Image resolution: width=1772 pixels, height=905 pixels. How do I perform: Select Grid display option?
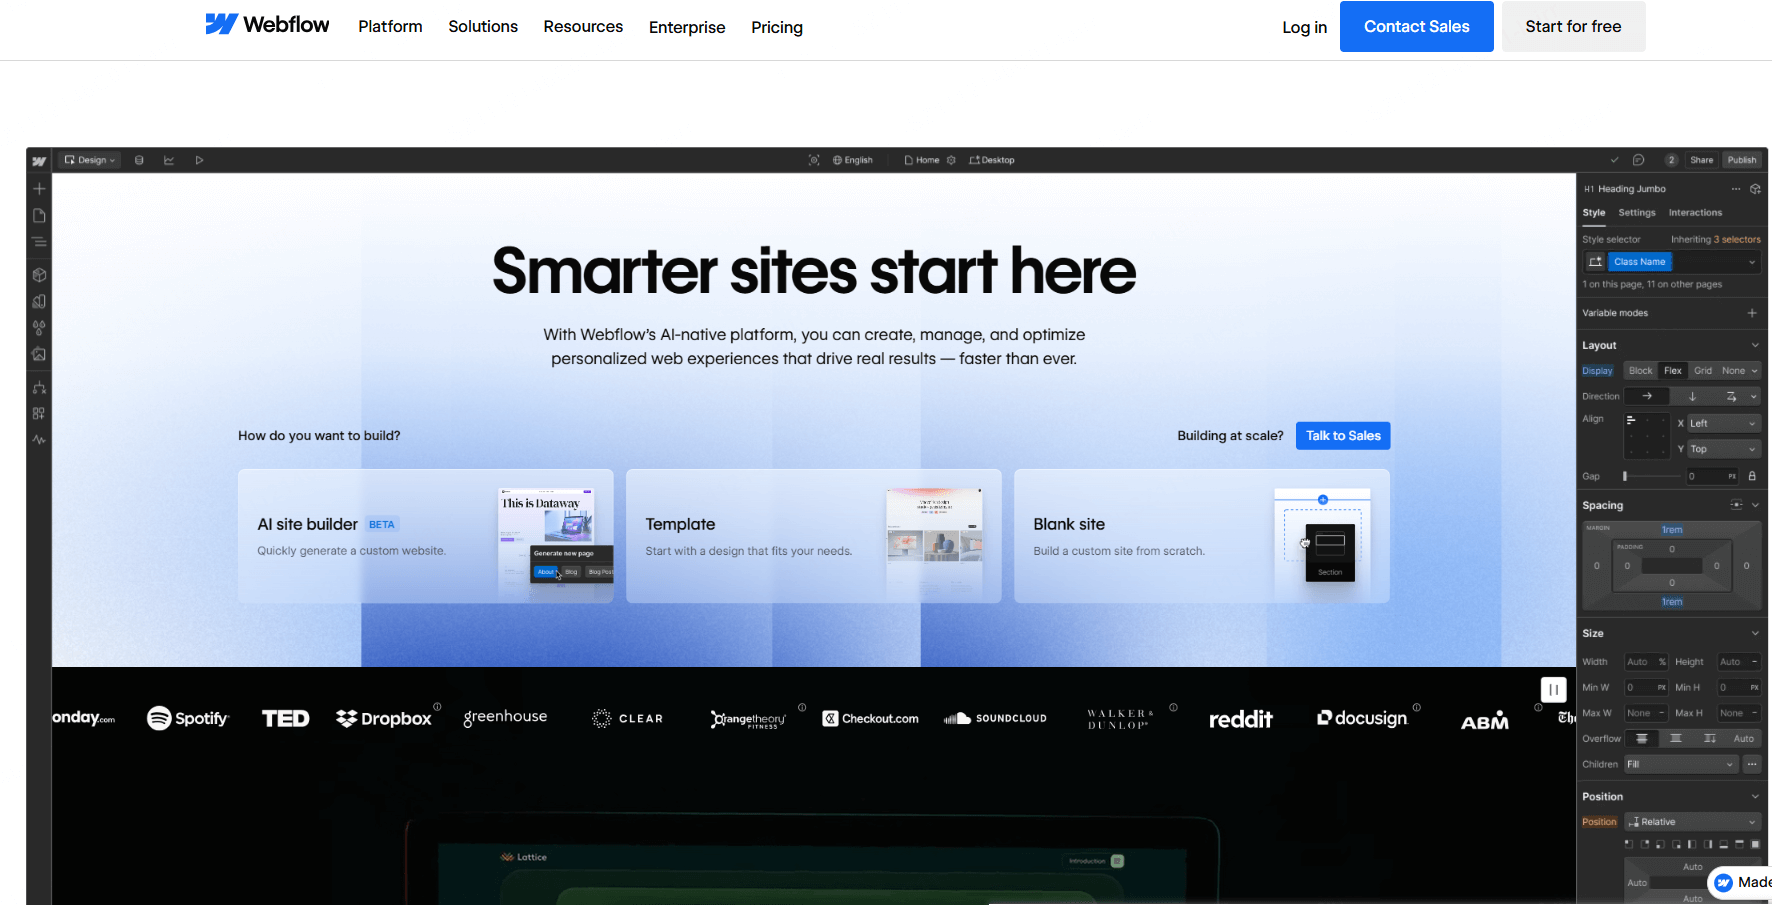1702,371
